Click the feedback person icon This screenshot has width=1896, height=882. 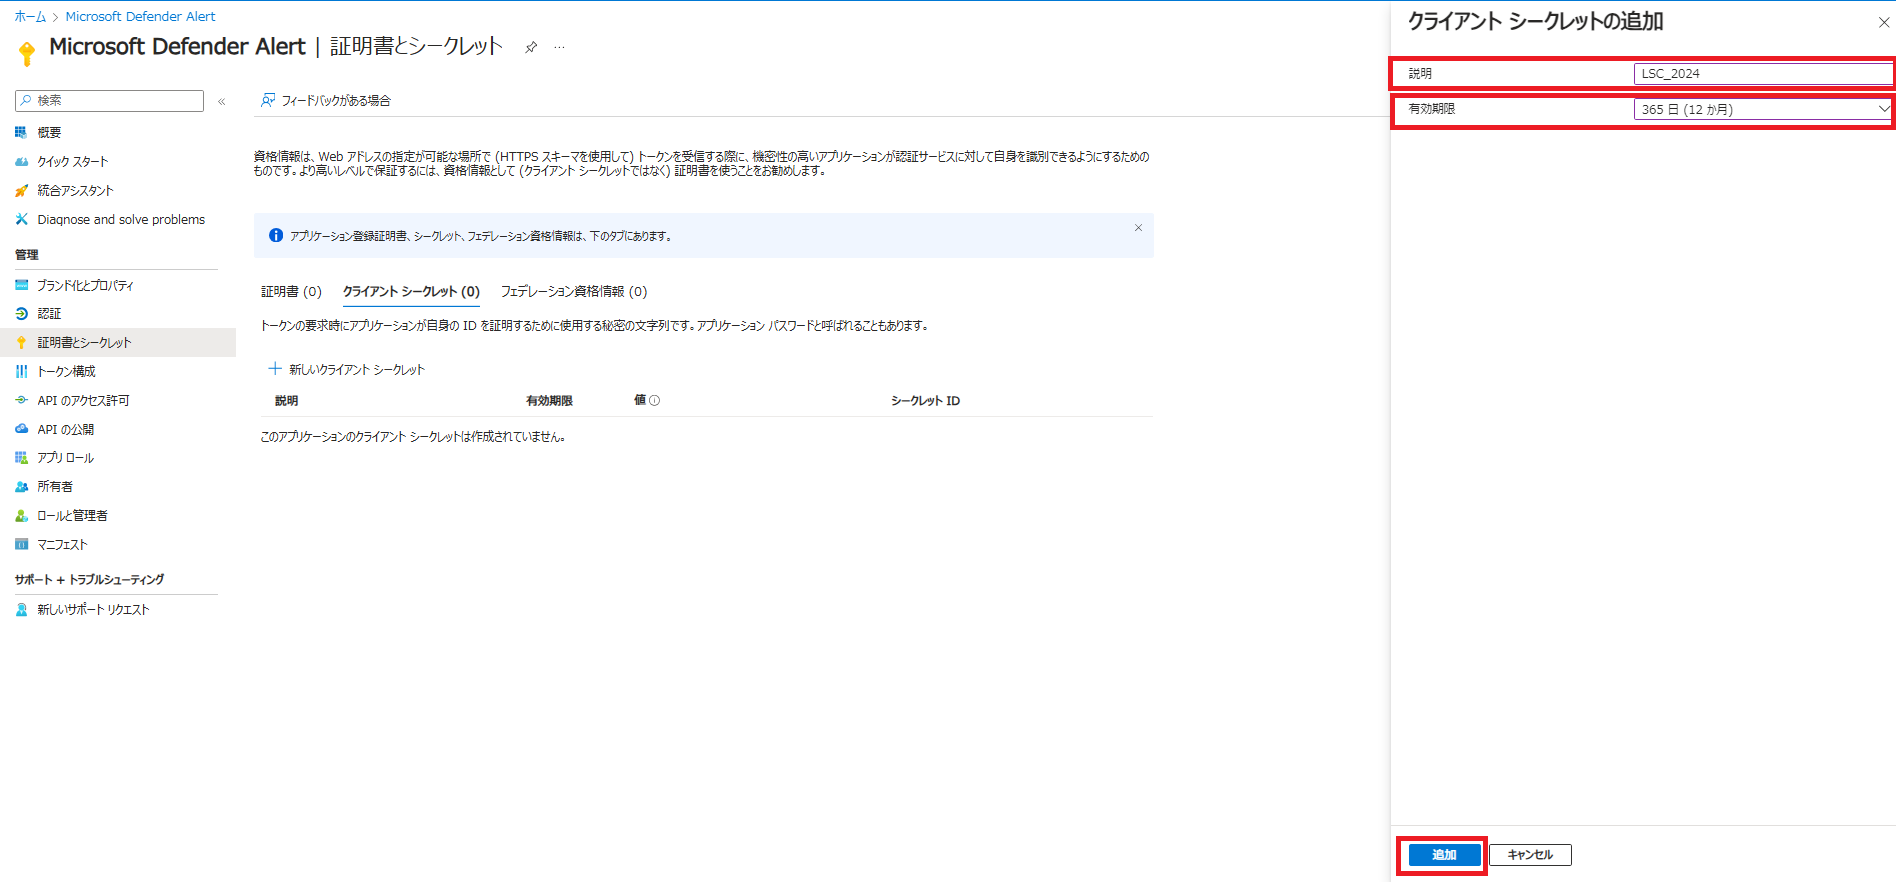click(268, 100)
